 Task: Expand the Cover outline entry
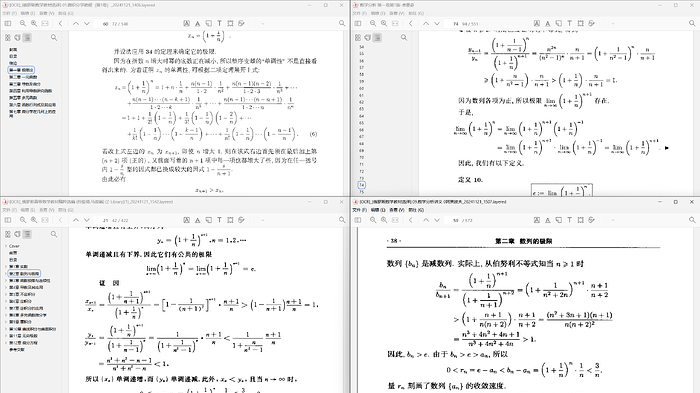(x=6, y=246)
